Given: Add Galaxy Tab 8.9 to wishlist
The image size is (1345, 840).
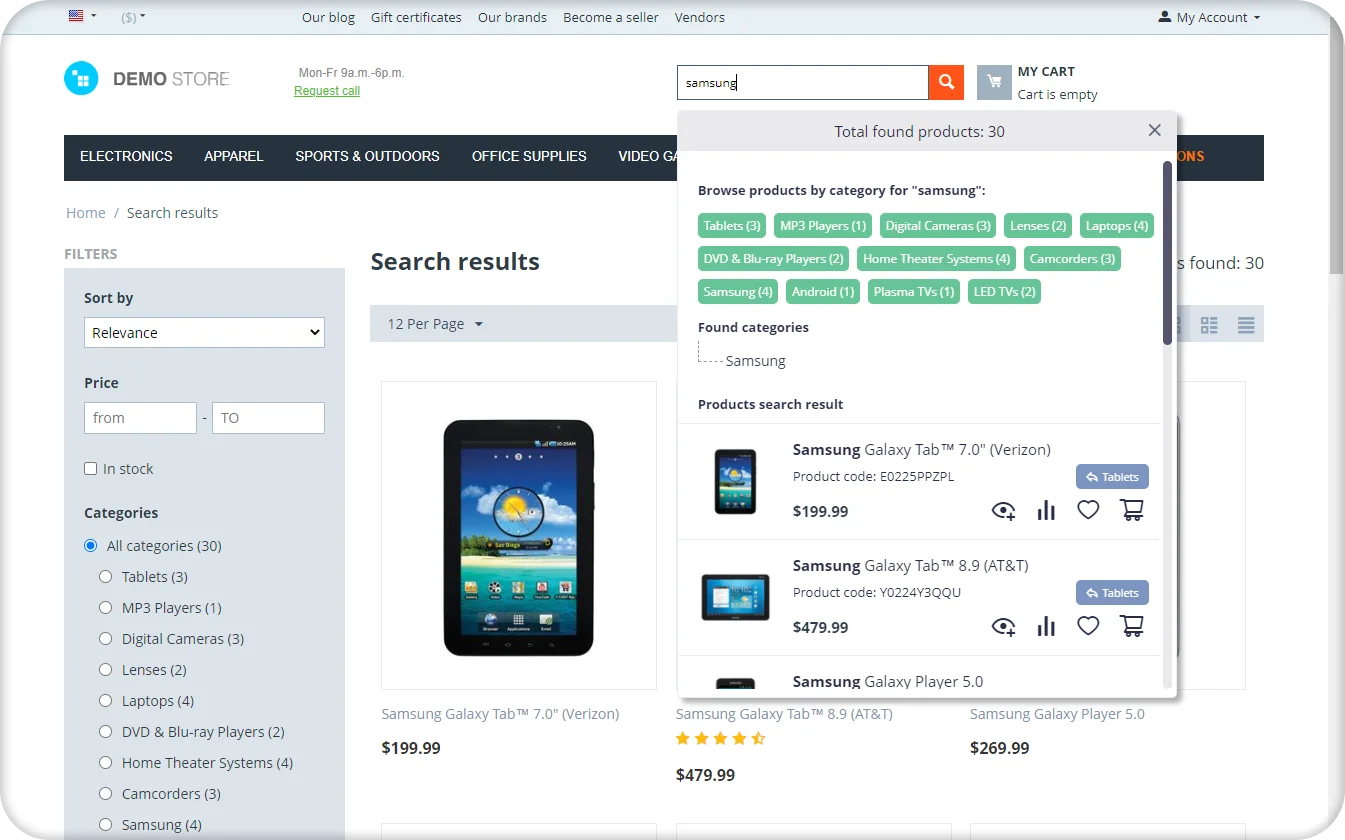Looking at the screenshot, I should (1088, 626).
